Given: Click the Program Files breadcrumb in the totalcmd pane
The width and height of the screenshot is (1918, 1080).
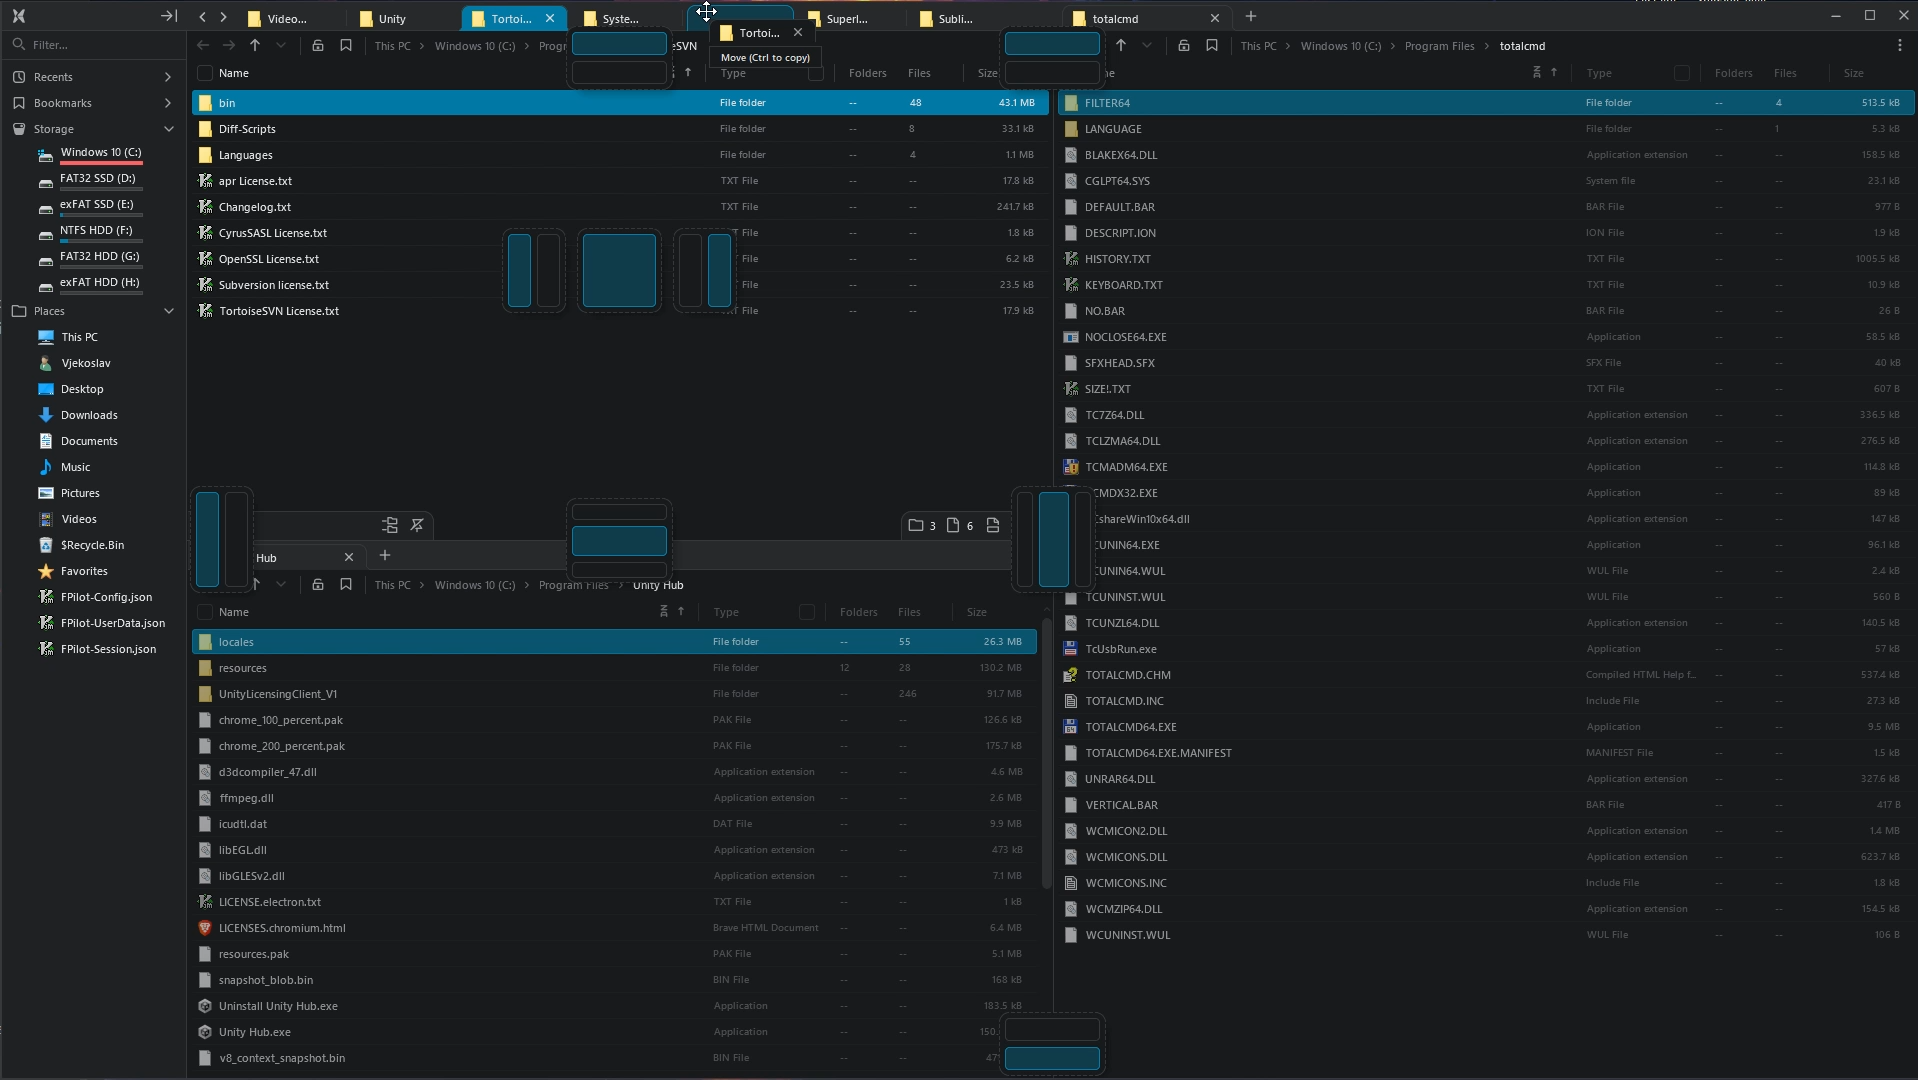Looking at the screenshot, I should point(1439,46).
